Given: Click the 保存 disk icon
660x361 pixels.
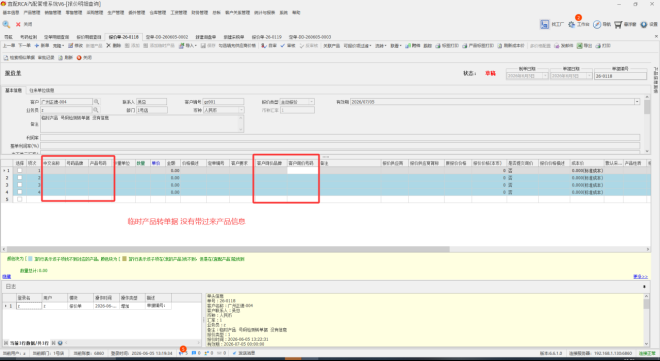Looking at the screenshot, I should pos(203,45).
